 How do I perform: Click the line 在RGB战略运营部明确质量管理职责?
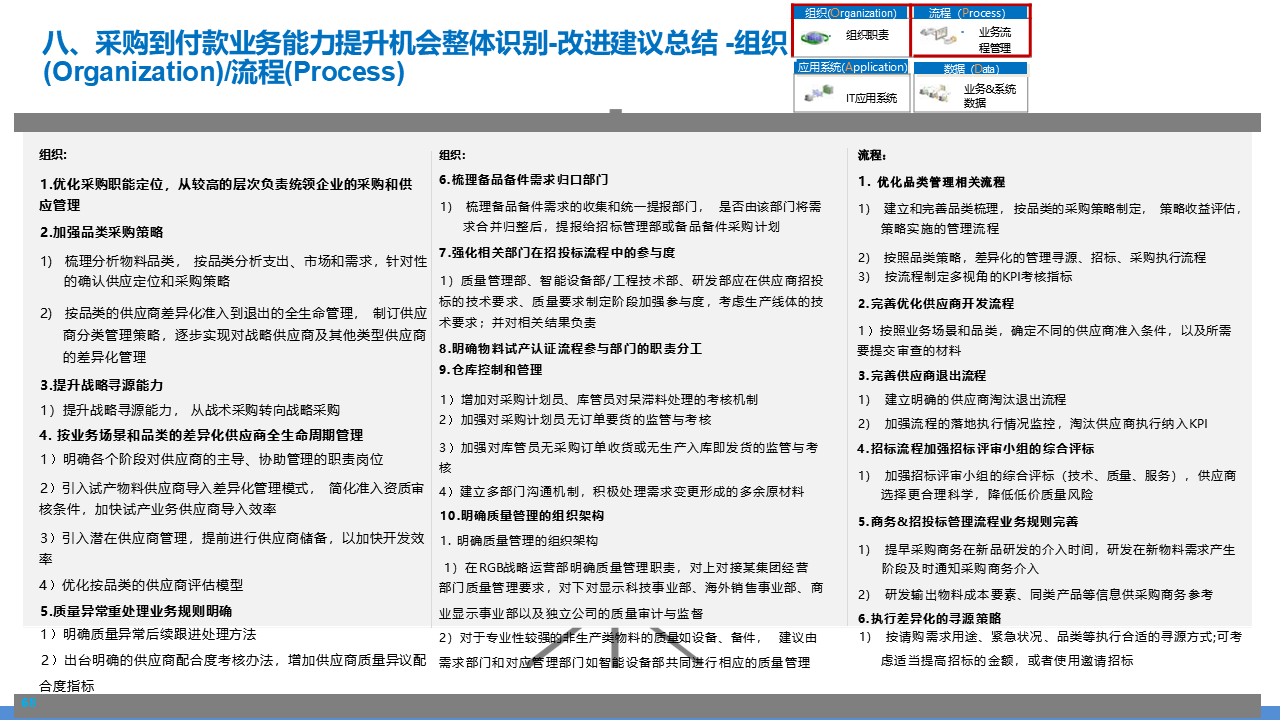click(x=632, y=588)
